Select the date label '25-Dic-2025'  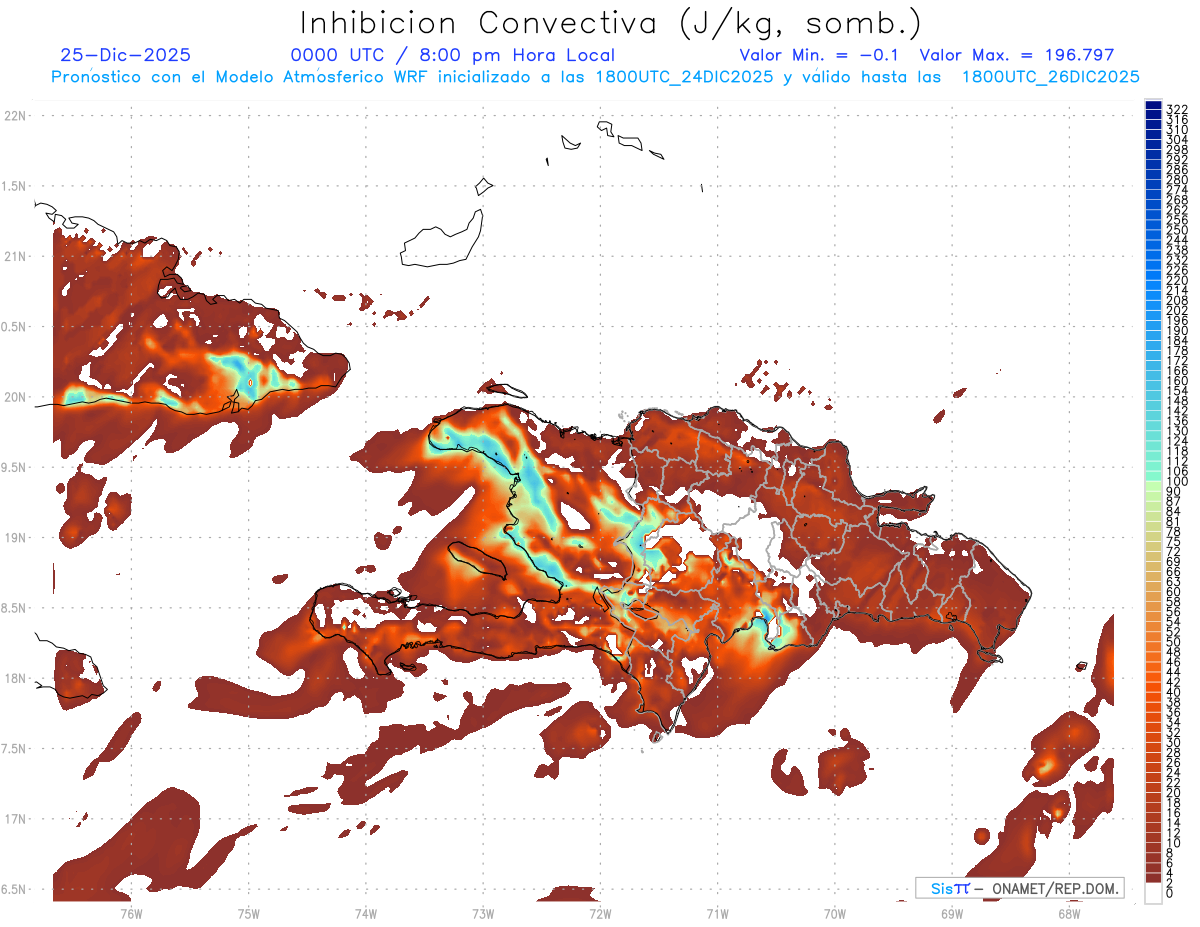[x=125, y=56]
